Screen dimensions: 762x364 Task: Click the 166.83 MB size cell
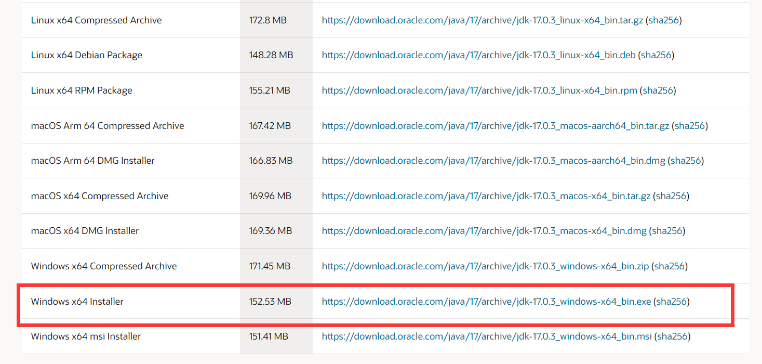click(x=276, y=161)
